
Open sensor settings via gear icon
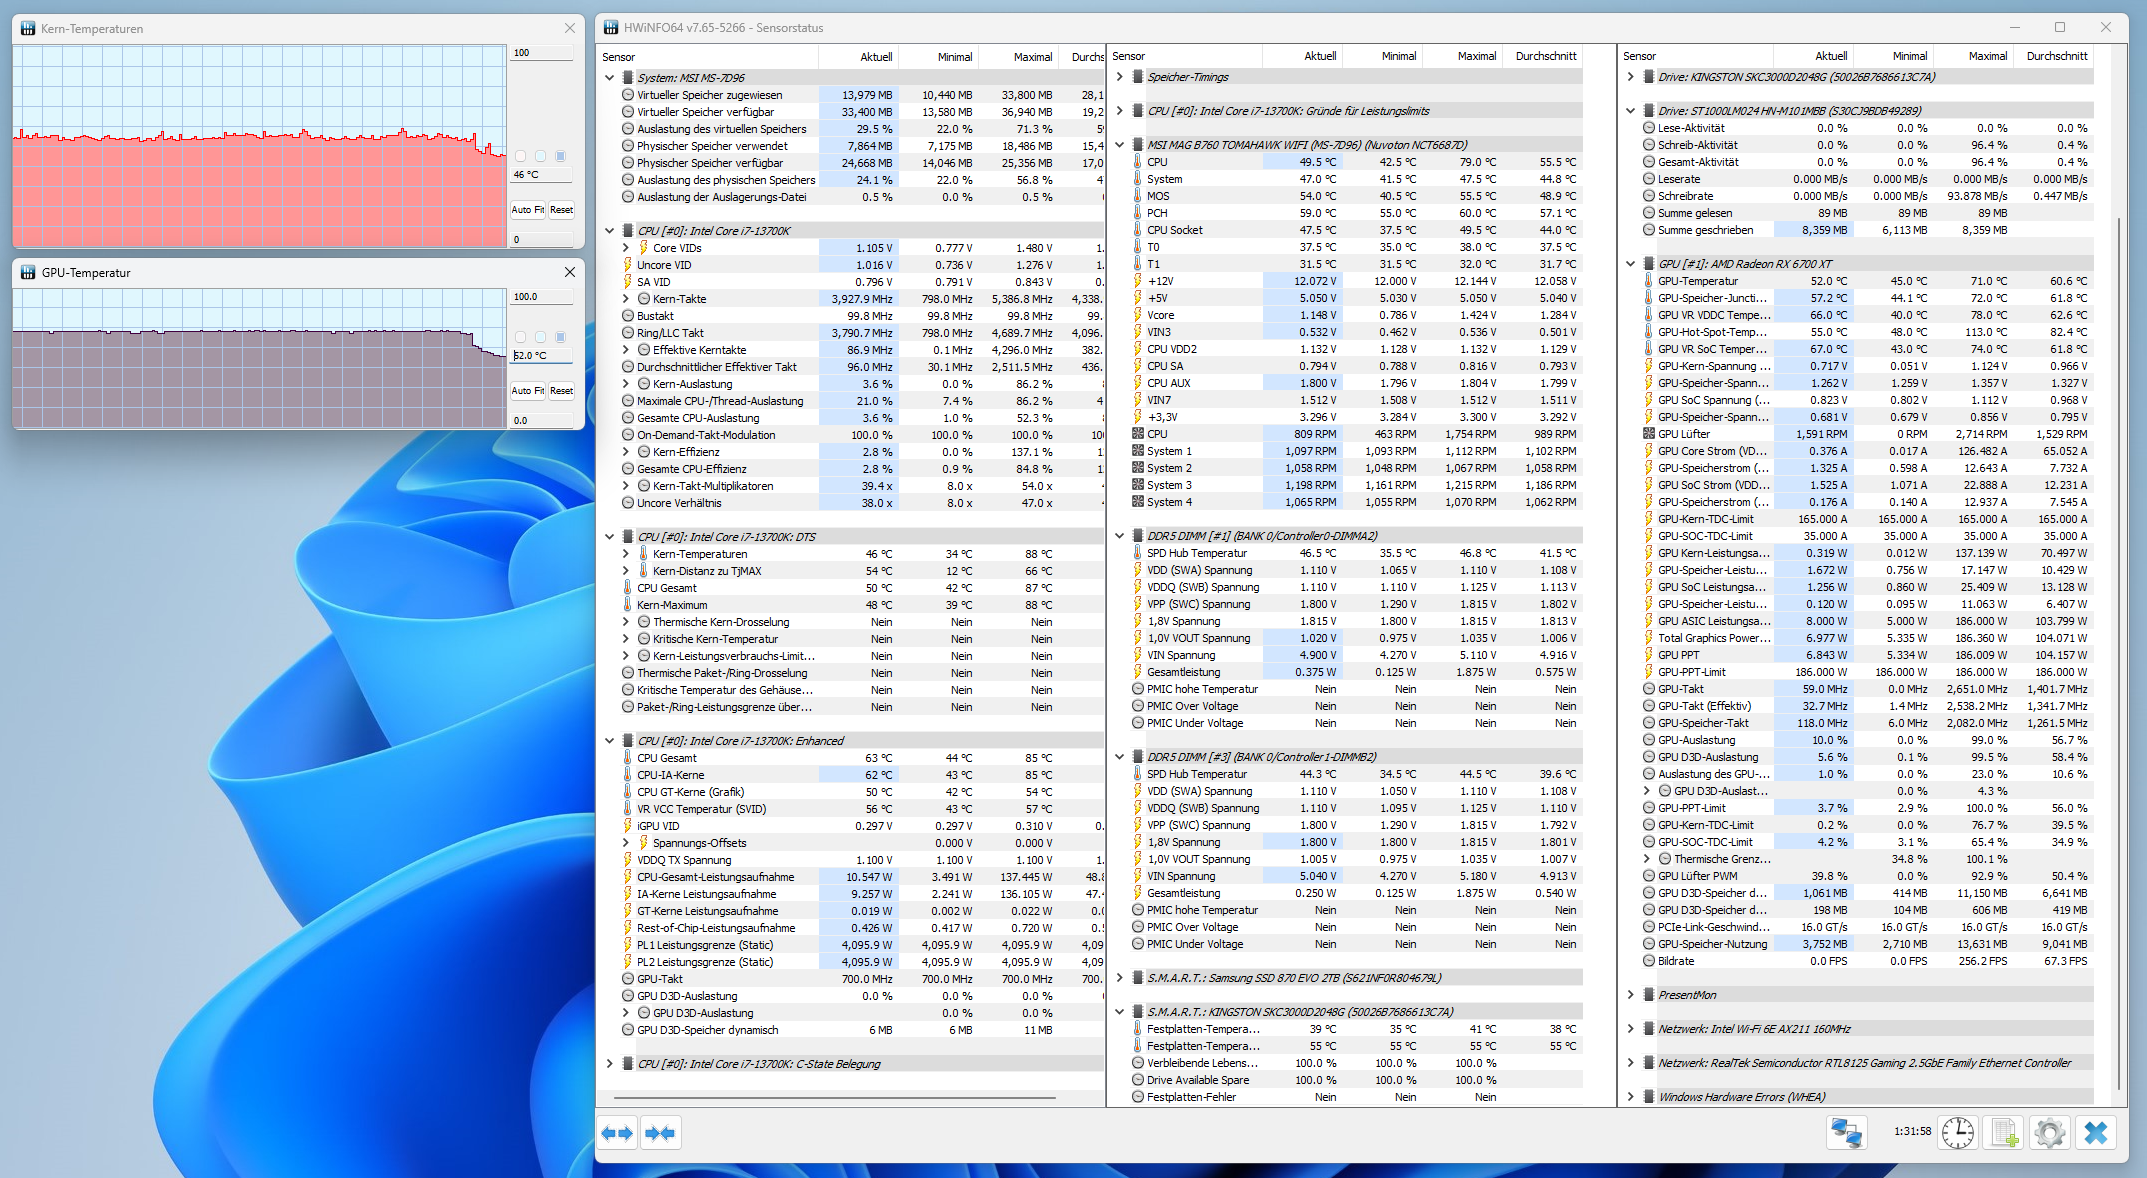(x=2049, y=1133)
